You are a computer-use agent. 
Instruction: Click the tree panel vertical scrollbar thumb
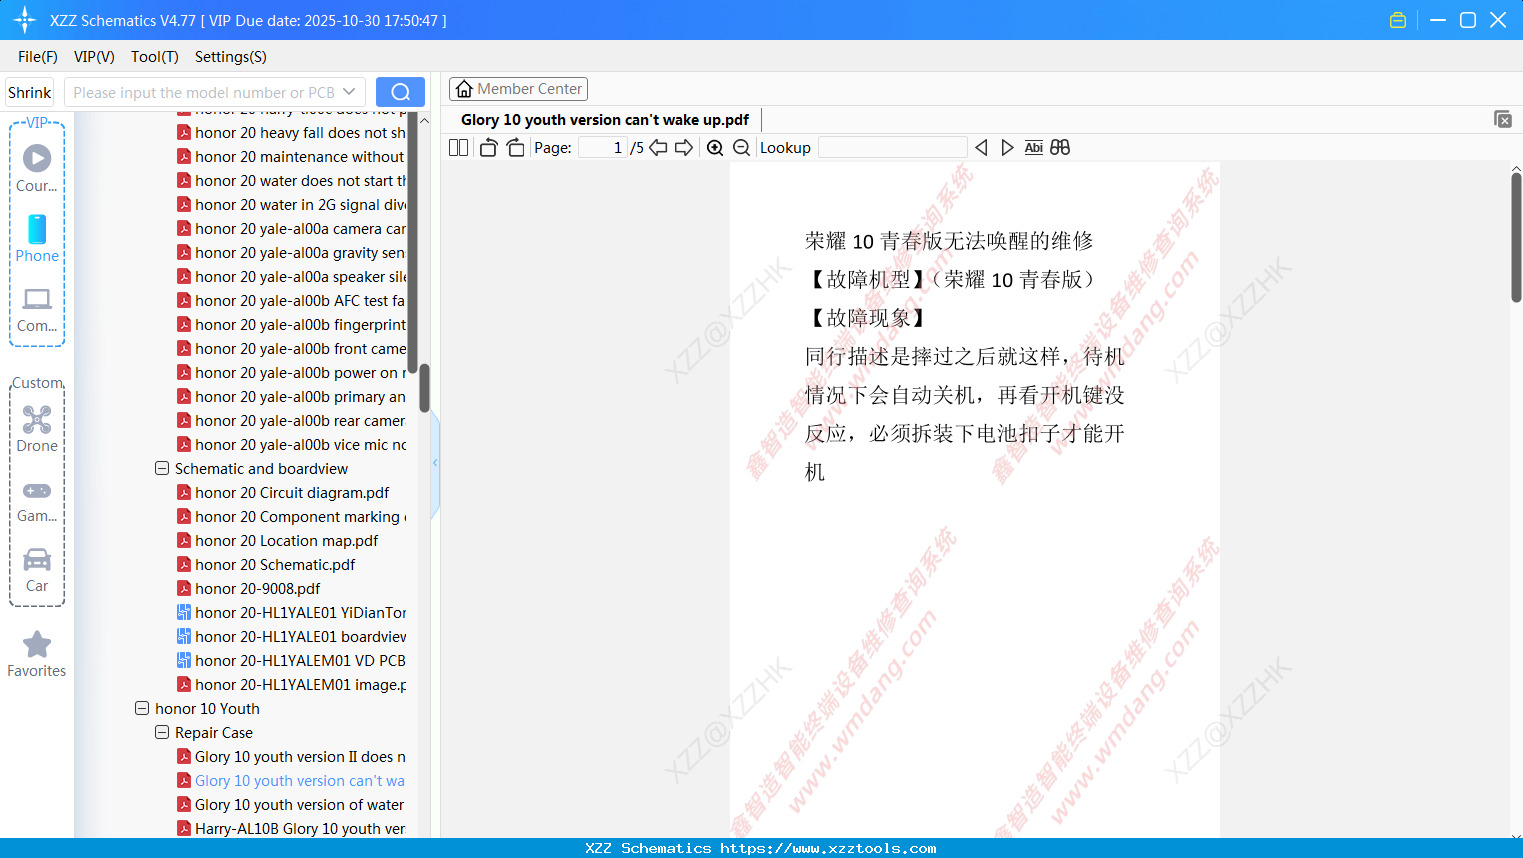click(424, 388)
